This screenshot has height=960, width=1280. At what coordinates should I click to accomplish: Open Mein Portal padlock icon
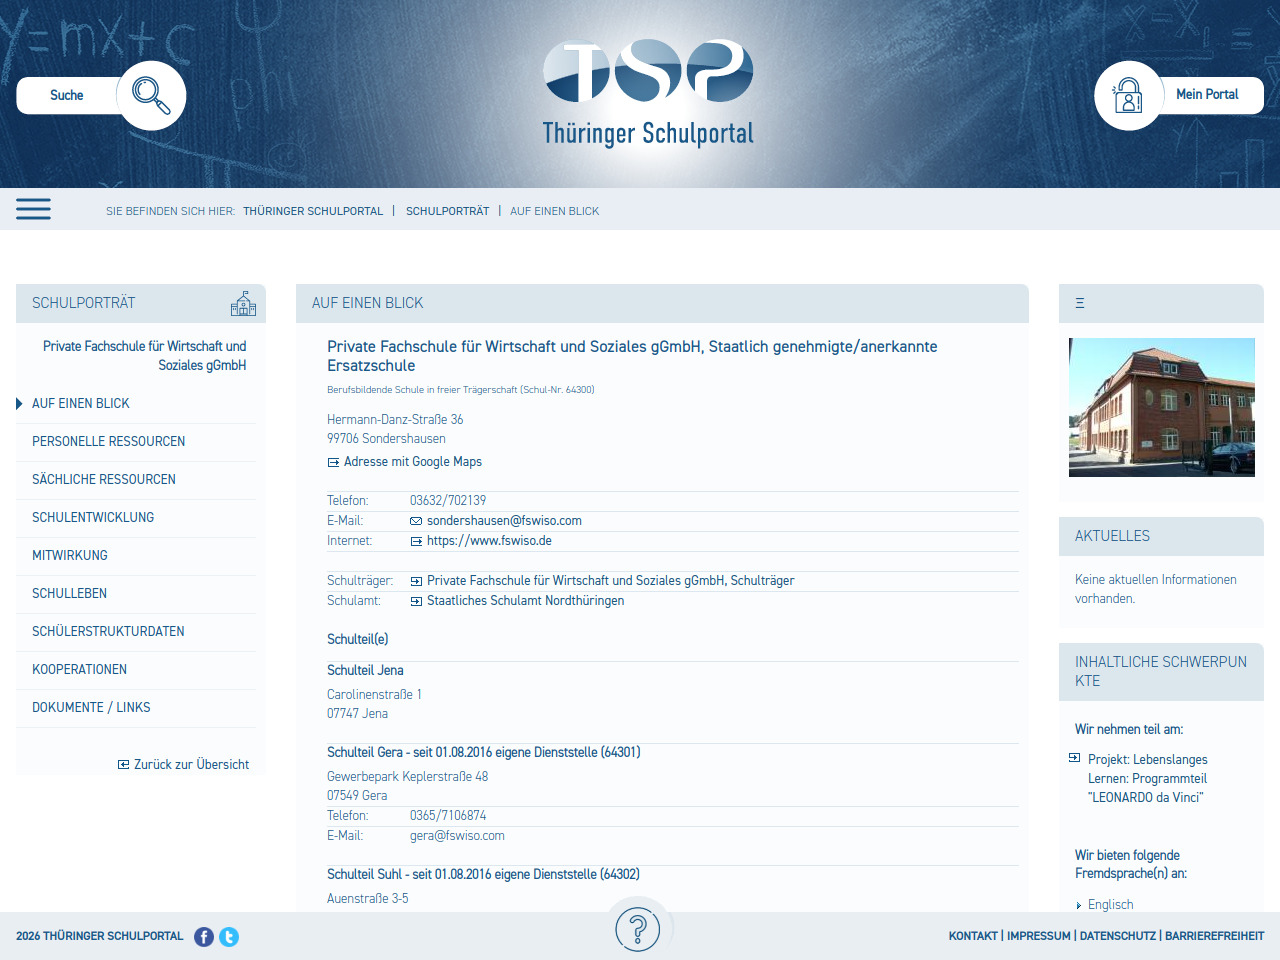point(1128,96)
